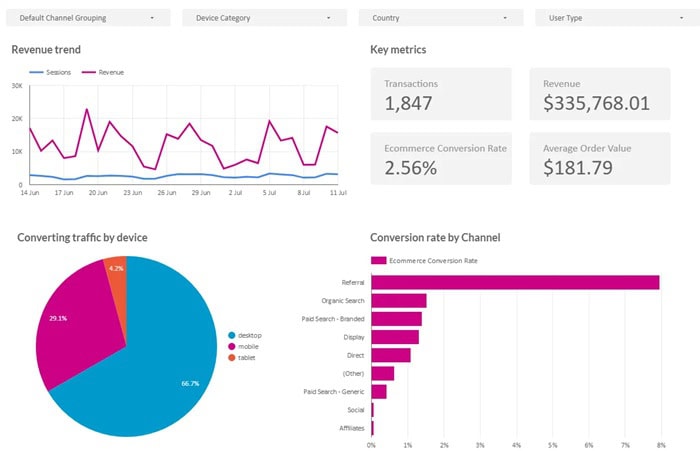Toggle the Sessions series in legend
The width and height of the screenshot is (700, 451).
(50, 72)
